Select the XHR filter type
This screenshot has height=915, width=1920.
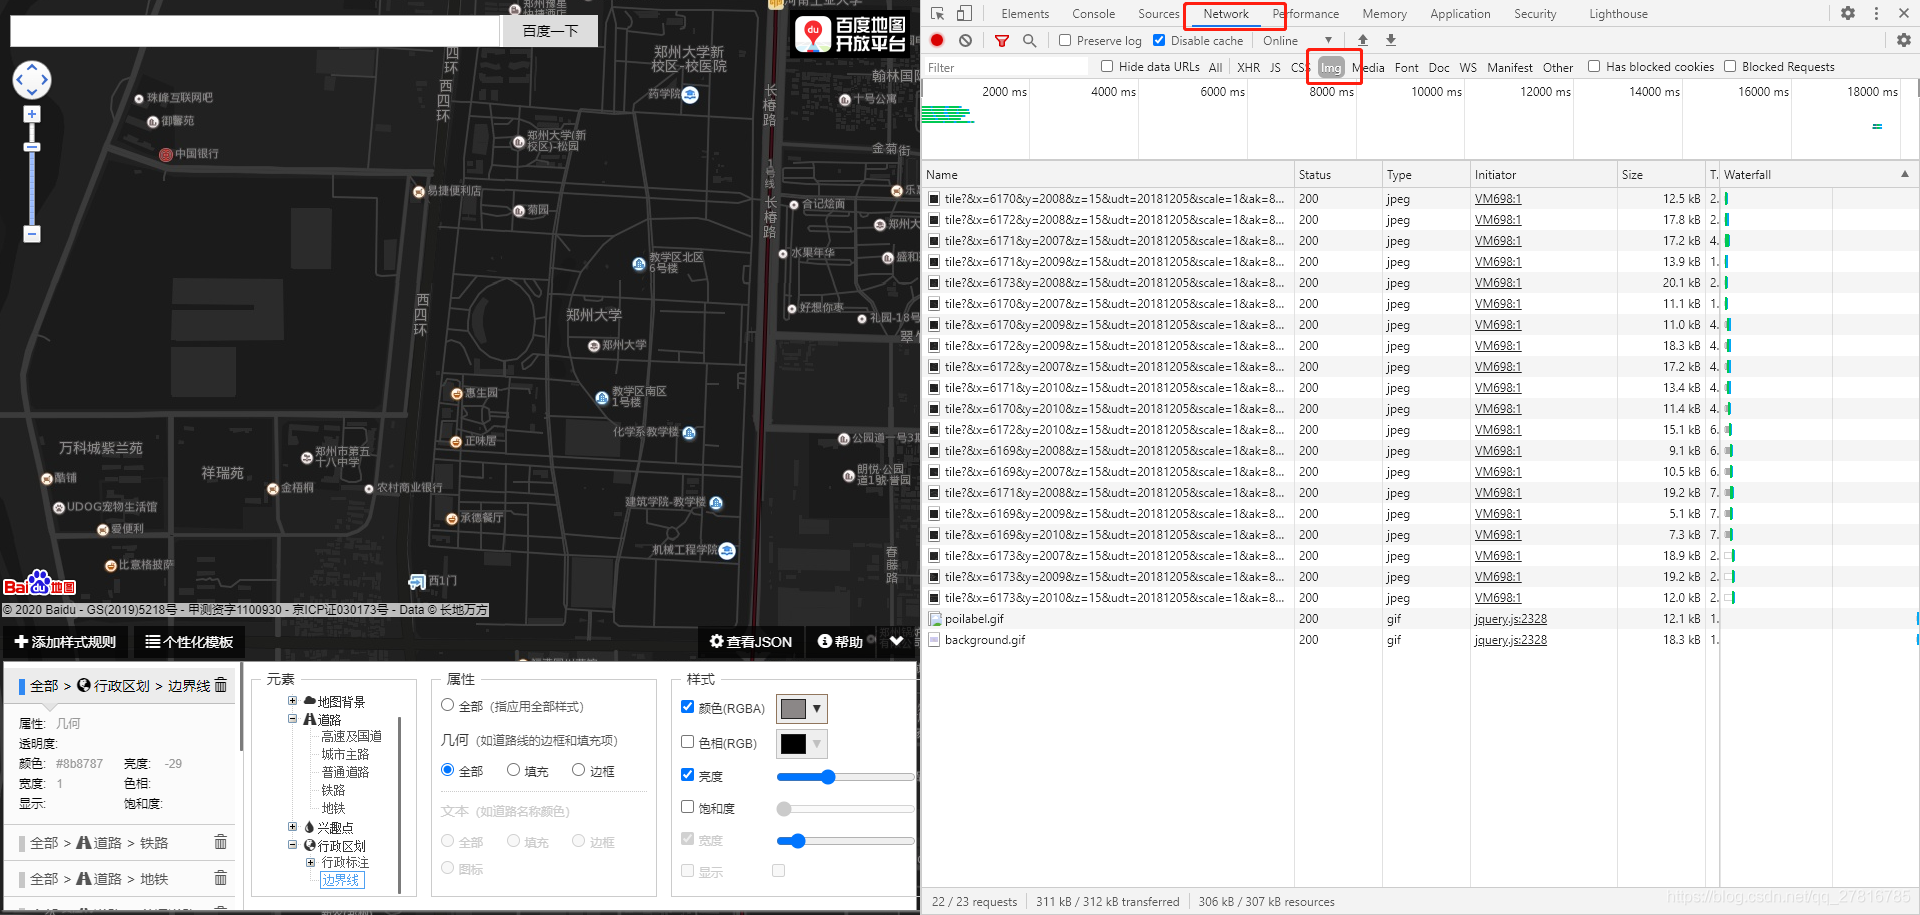click(1248, 68)
